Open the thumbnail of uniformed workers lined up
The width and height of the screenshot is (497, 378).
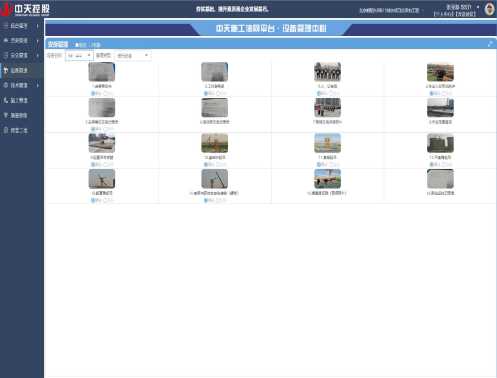click(x=327, y=107)
